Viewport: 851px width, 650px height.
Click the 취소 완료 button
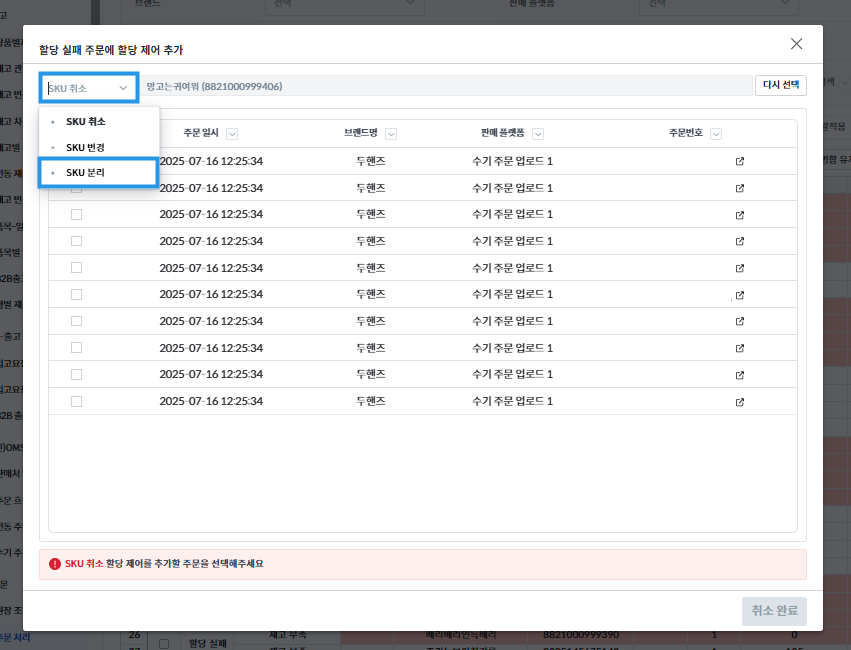[774, 611]
